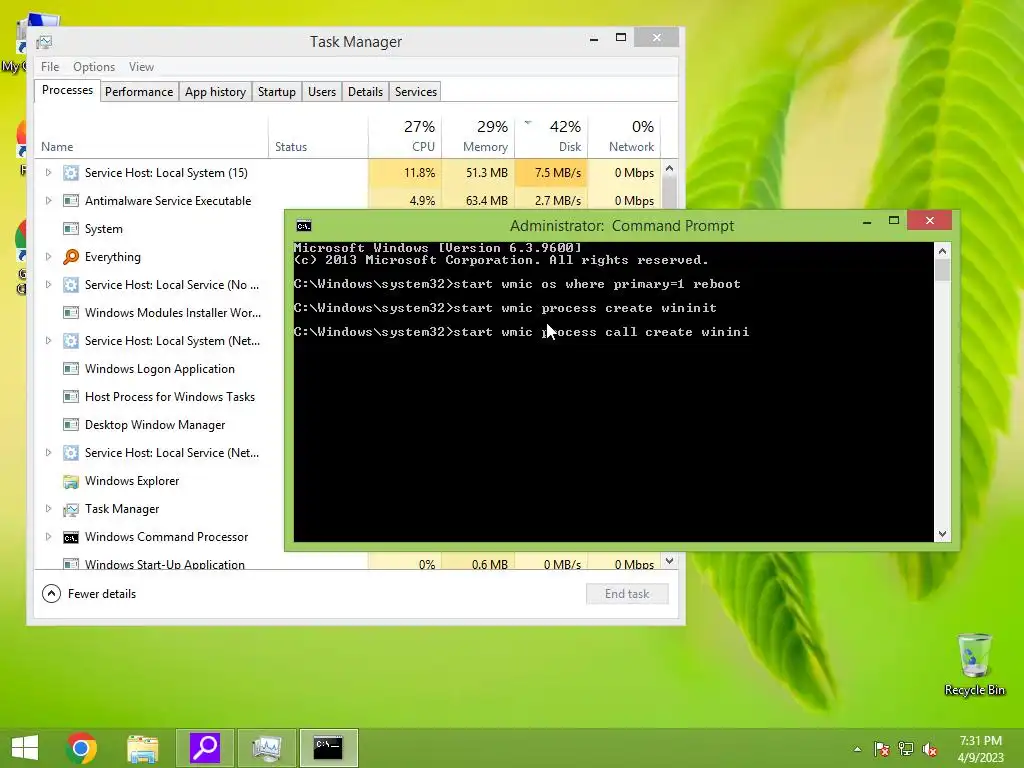Sort processes by Network column
This screenshot has height=768, width=1024.
click(624, 136)
